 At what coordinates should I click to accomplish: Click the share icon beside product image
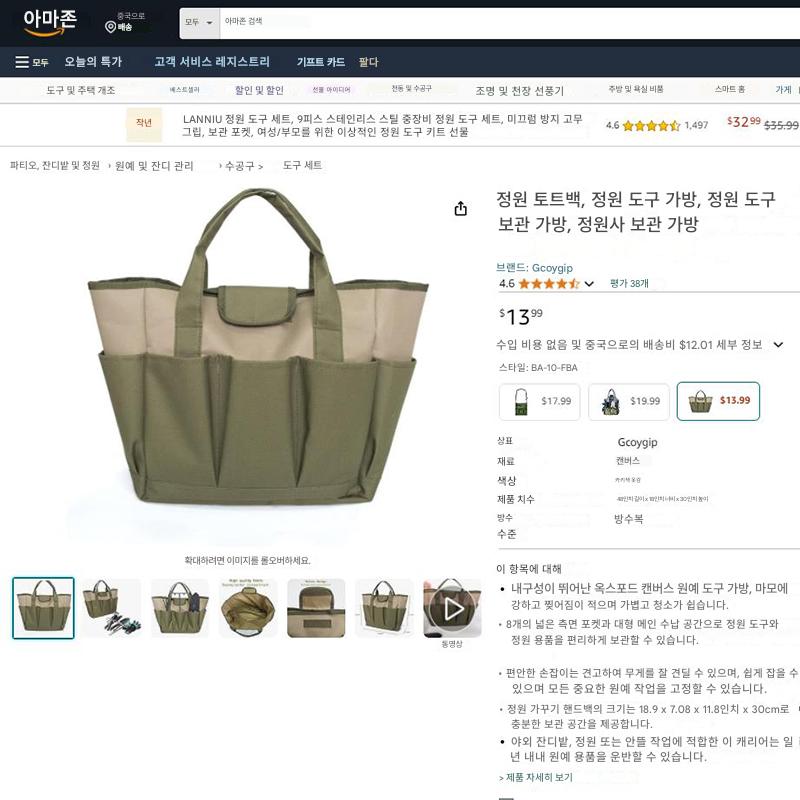(461, 209)
